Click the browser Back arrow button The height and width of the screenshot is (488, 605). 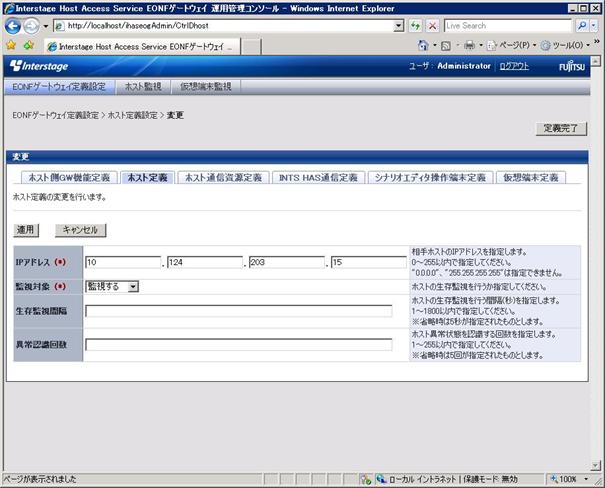pos(12,26)
